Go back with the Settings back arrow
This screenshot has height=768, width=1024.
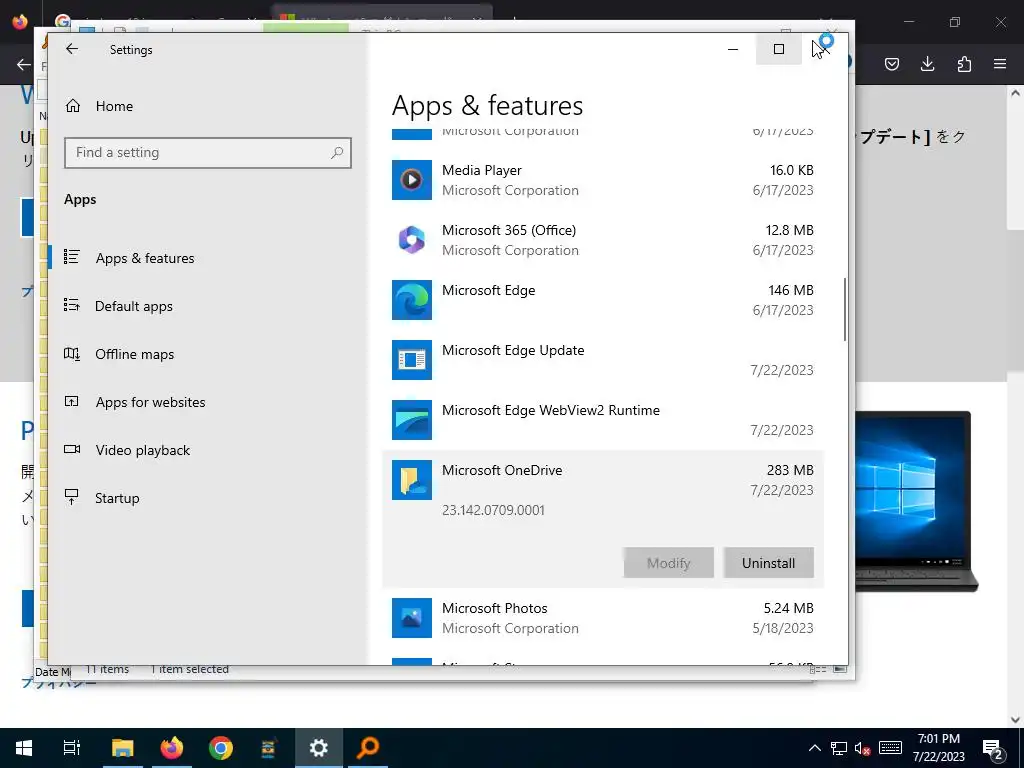72,49
